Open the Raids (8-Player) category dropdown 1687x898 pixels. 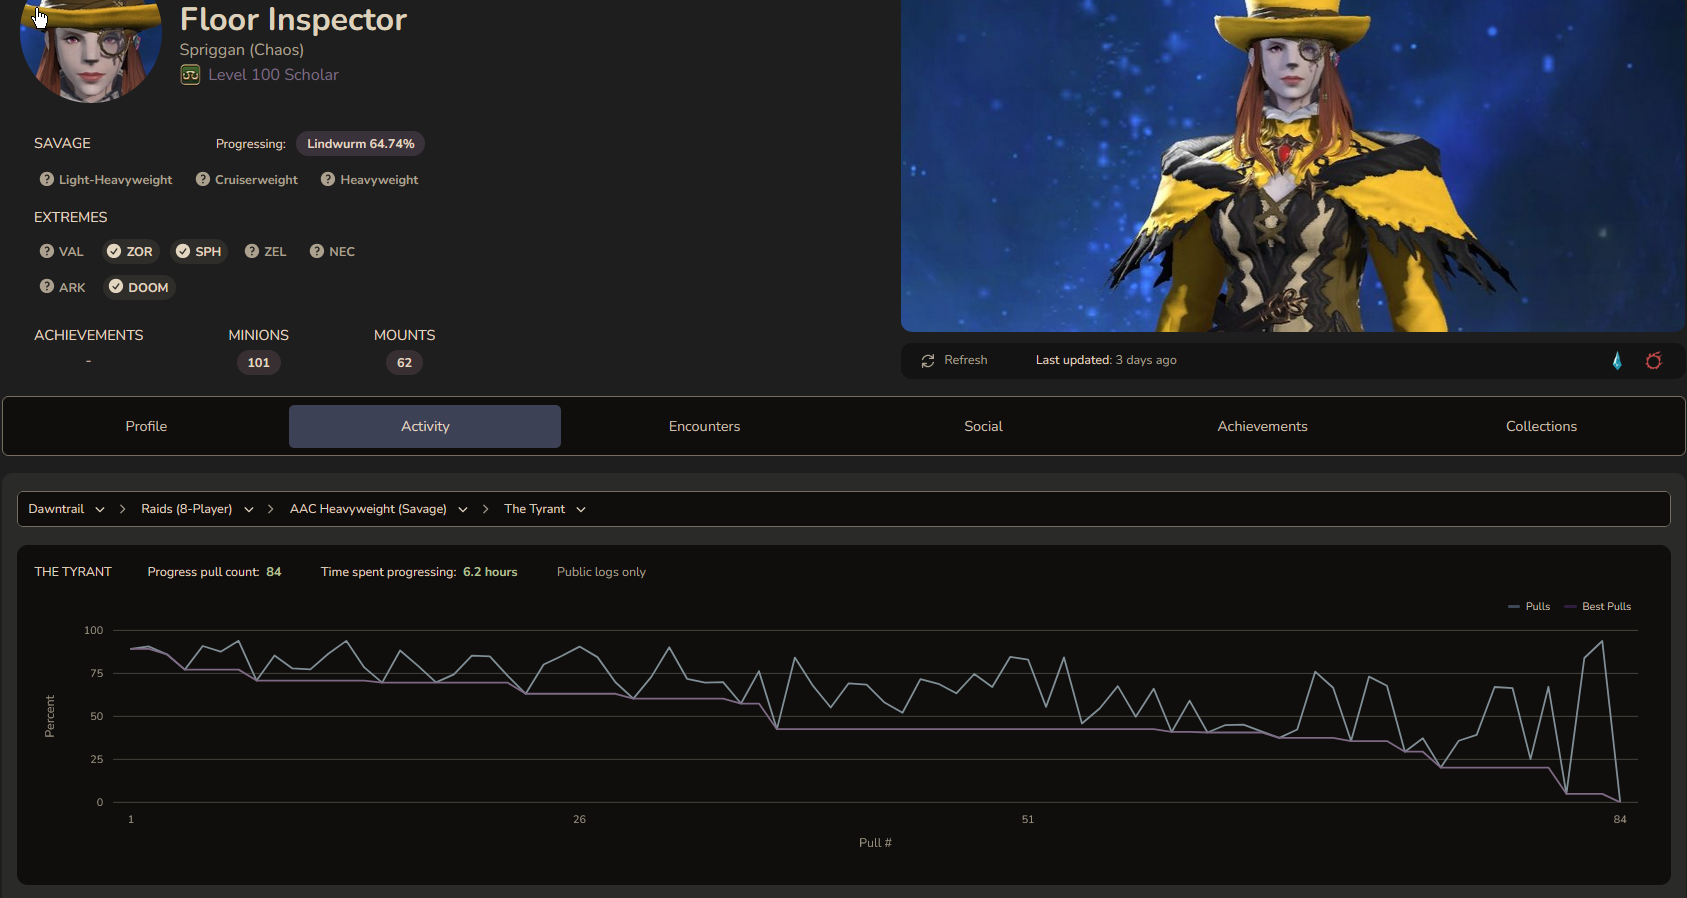(197, 509)
